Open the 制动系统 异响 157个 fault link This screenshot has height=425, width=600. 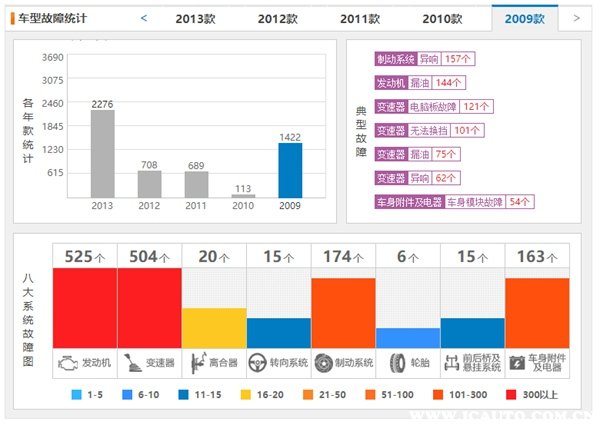coord(425,59)
